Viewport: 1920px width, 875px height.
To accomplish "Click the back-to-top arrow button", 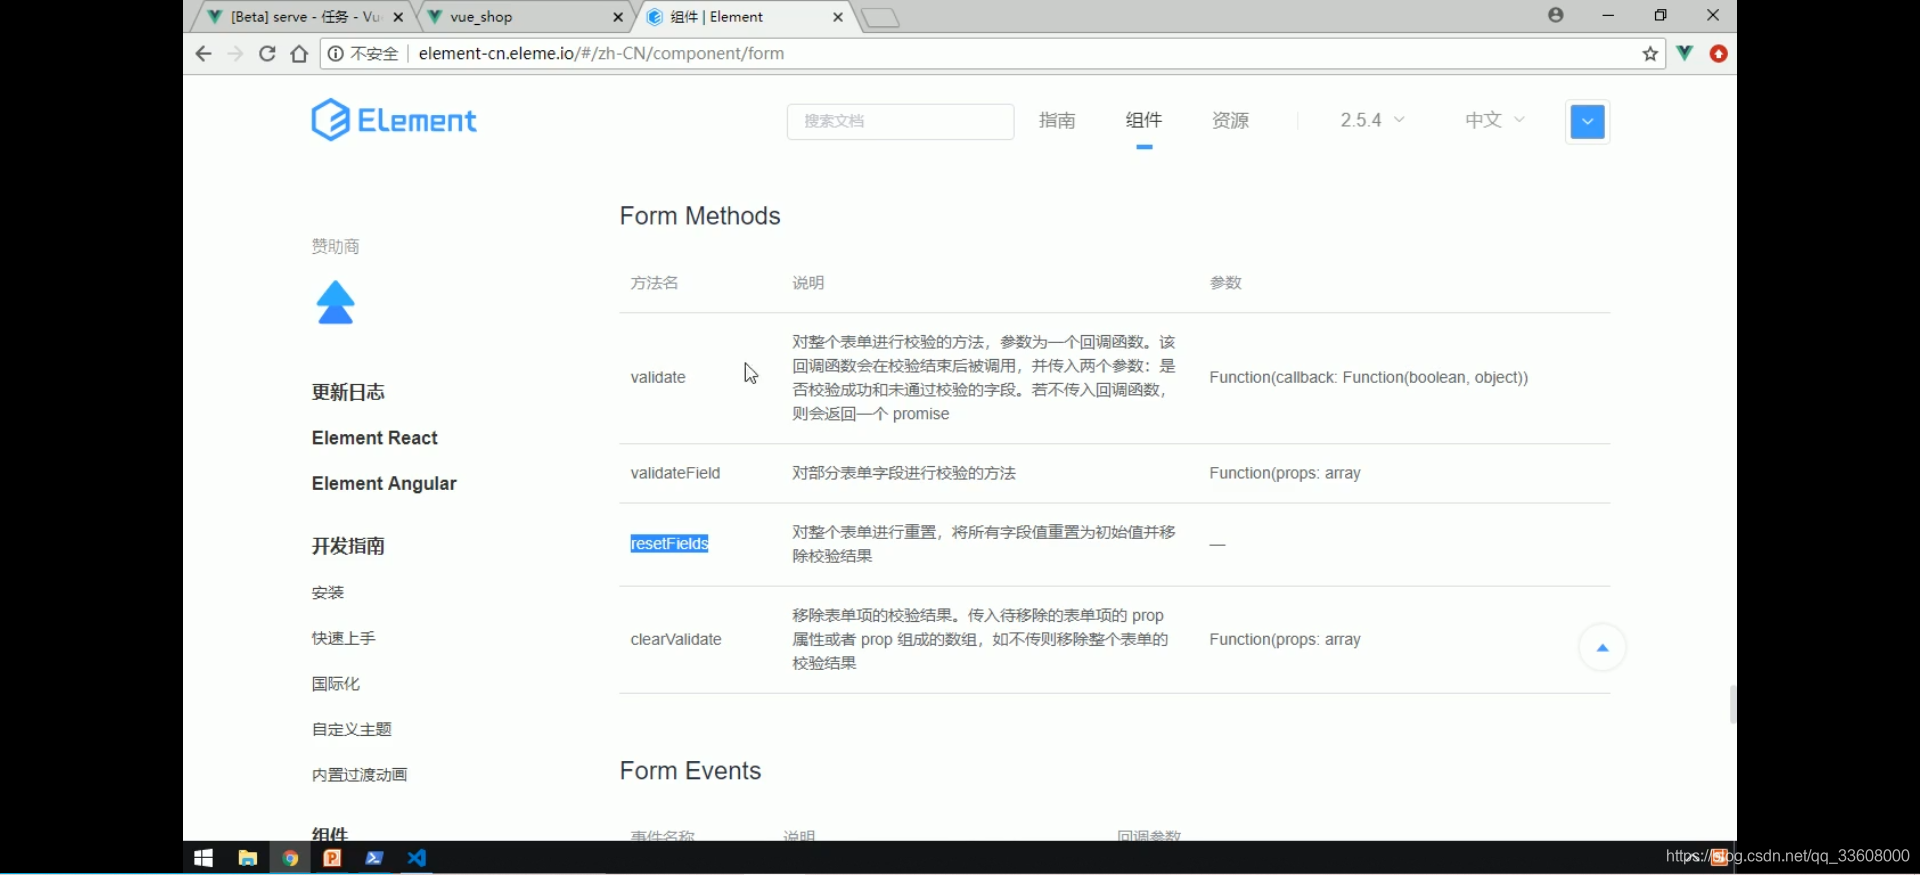I will tap(1602, 648).
